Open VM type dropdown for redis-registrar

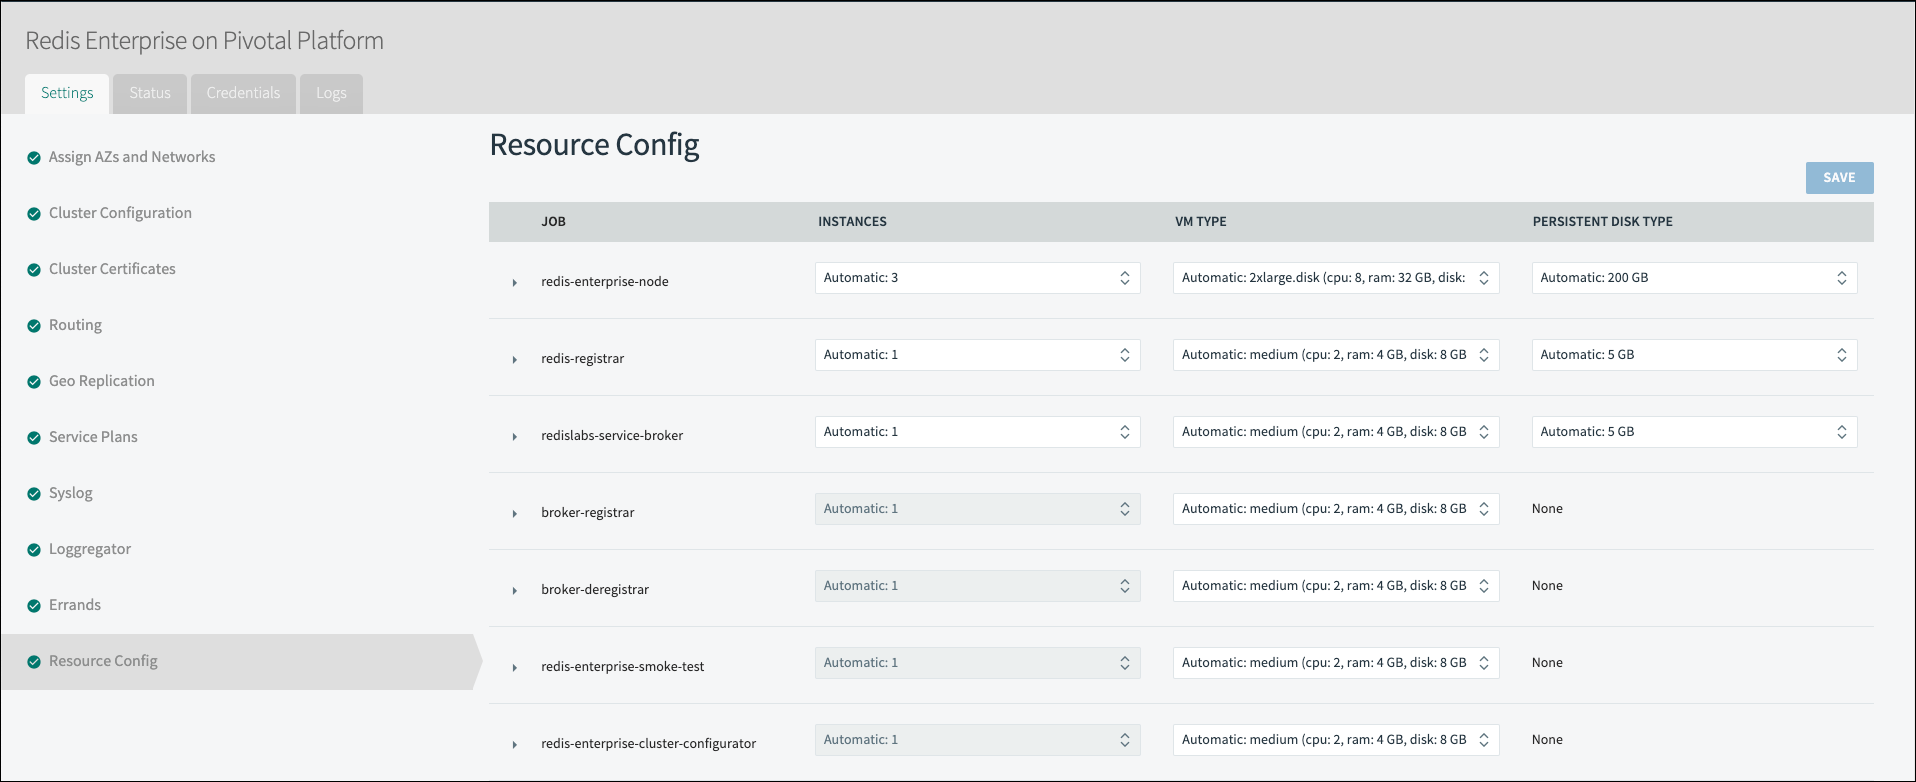1335,355
